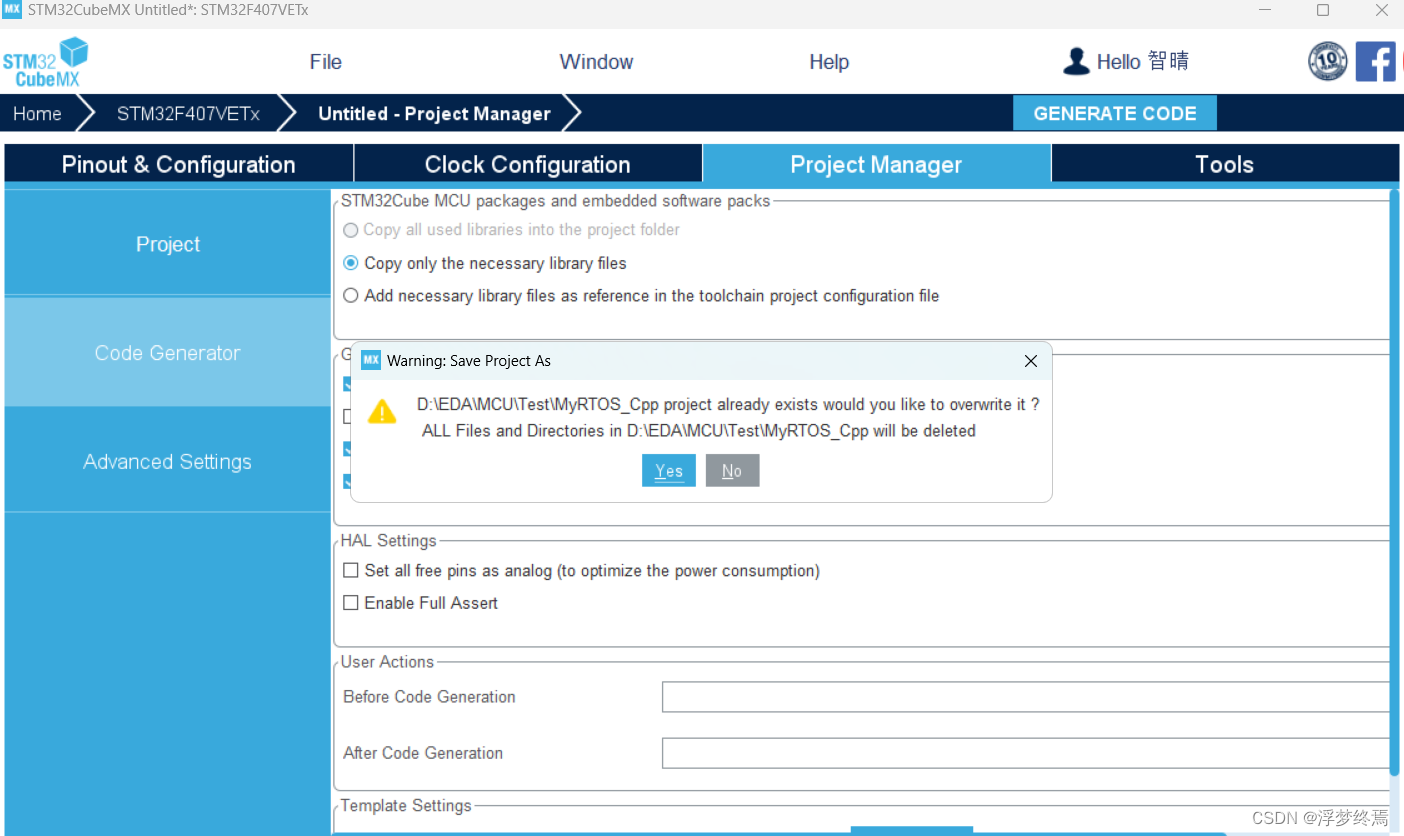Click the STM32CubeMX logo

pos(45,62)
